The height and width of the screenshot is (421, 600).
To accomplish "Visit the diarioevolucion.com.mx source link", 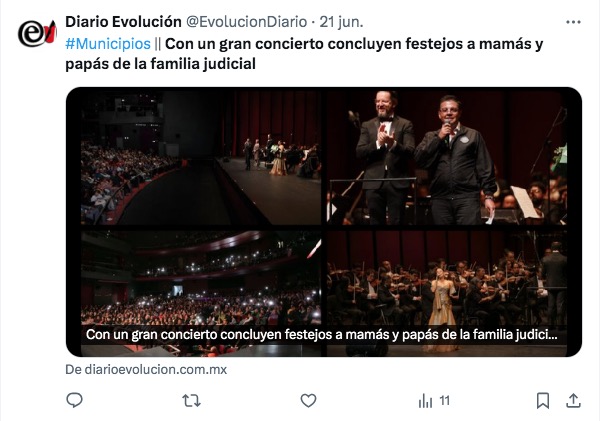I will [146, 369].
